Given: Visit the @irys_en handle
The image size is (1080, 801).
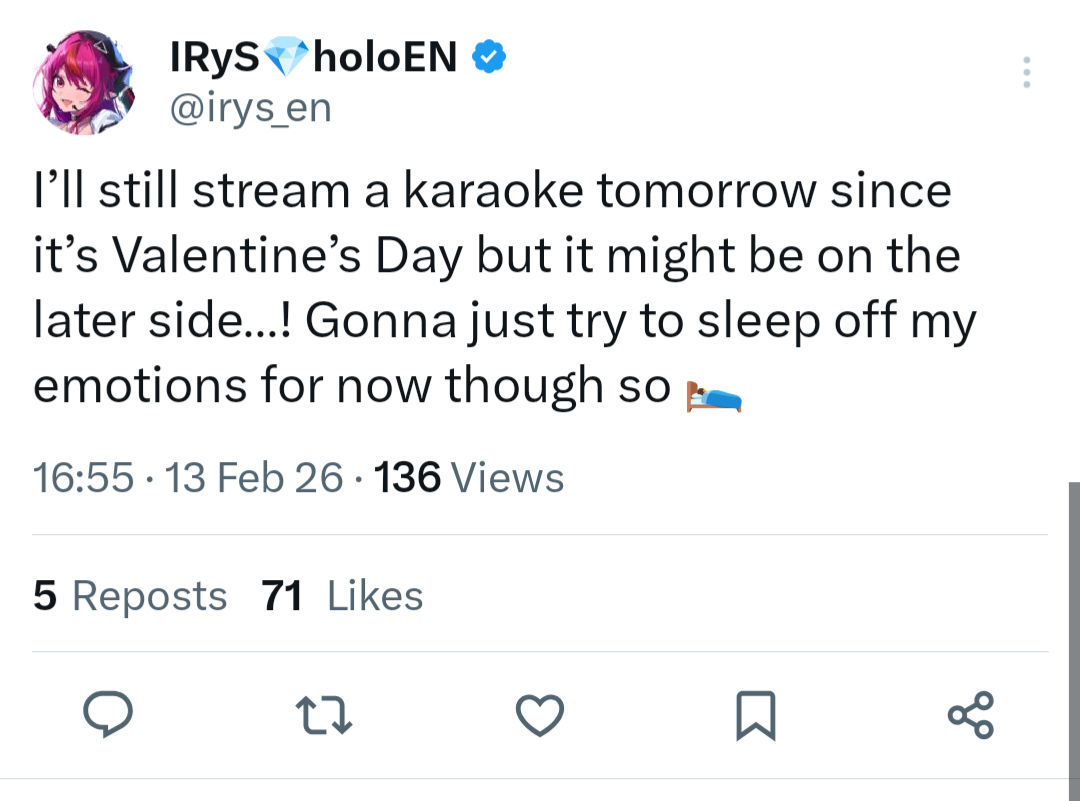Looking at the screenshot, I should (250, 107).
